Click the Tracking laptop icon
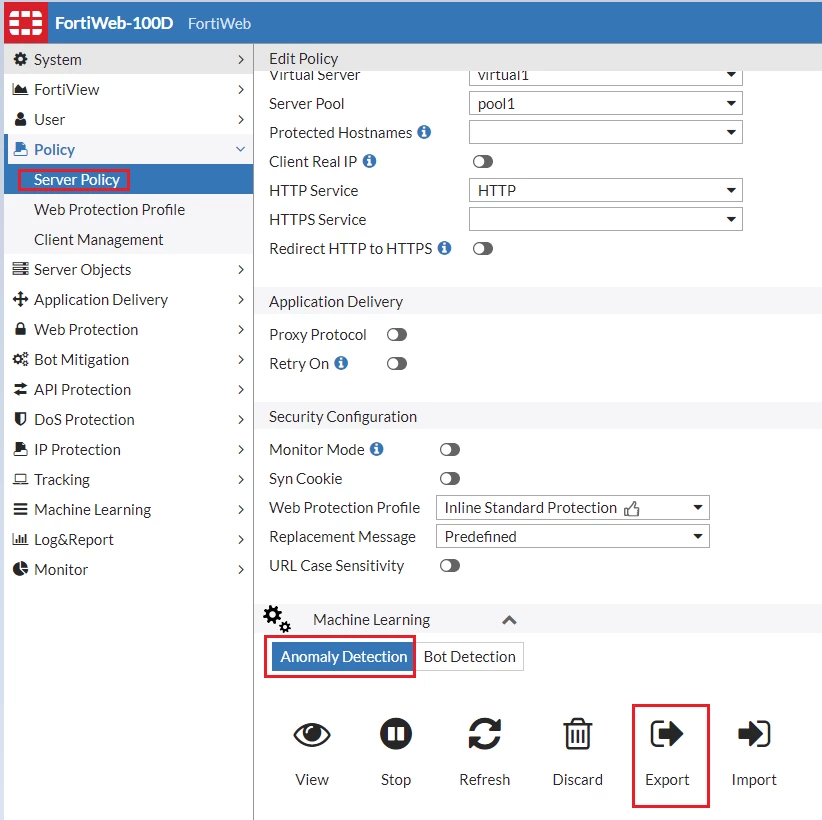This screenshot has height=820, width=822. (20, 479)
